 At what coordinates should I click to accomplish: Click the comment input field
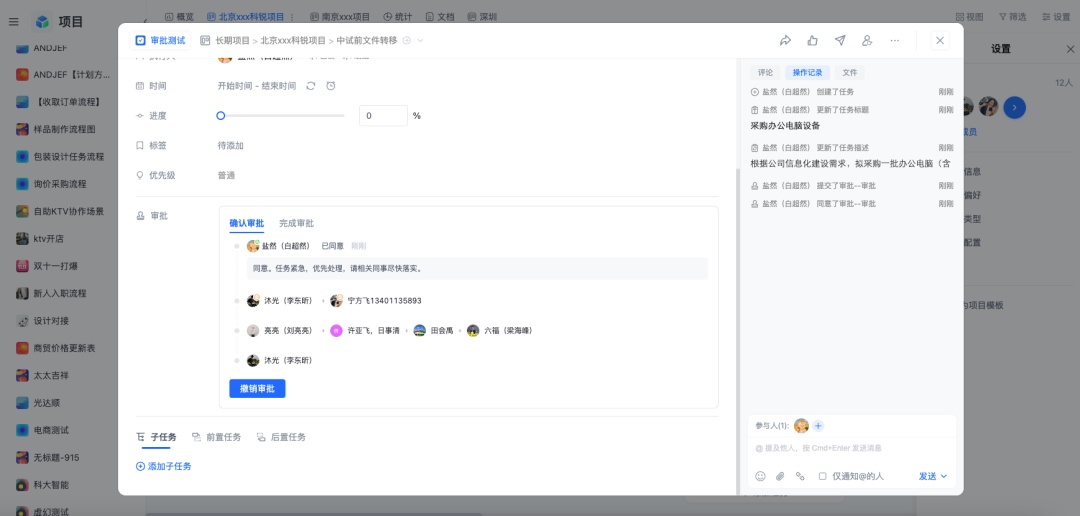pos(851,448)
